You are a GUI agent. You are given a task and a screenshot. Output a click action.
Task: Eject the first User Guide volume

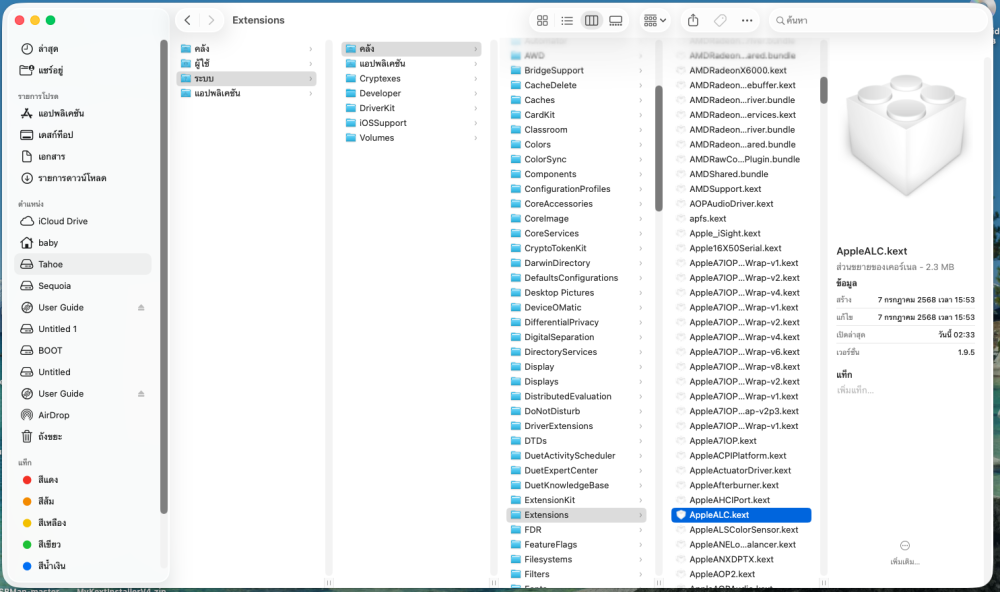tap(141, 307)
